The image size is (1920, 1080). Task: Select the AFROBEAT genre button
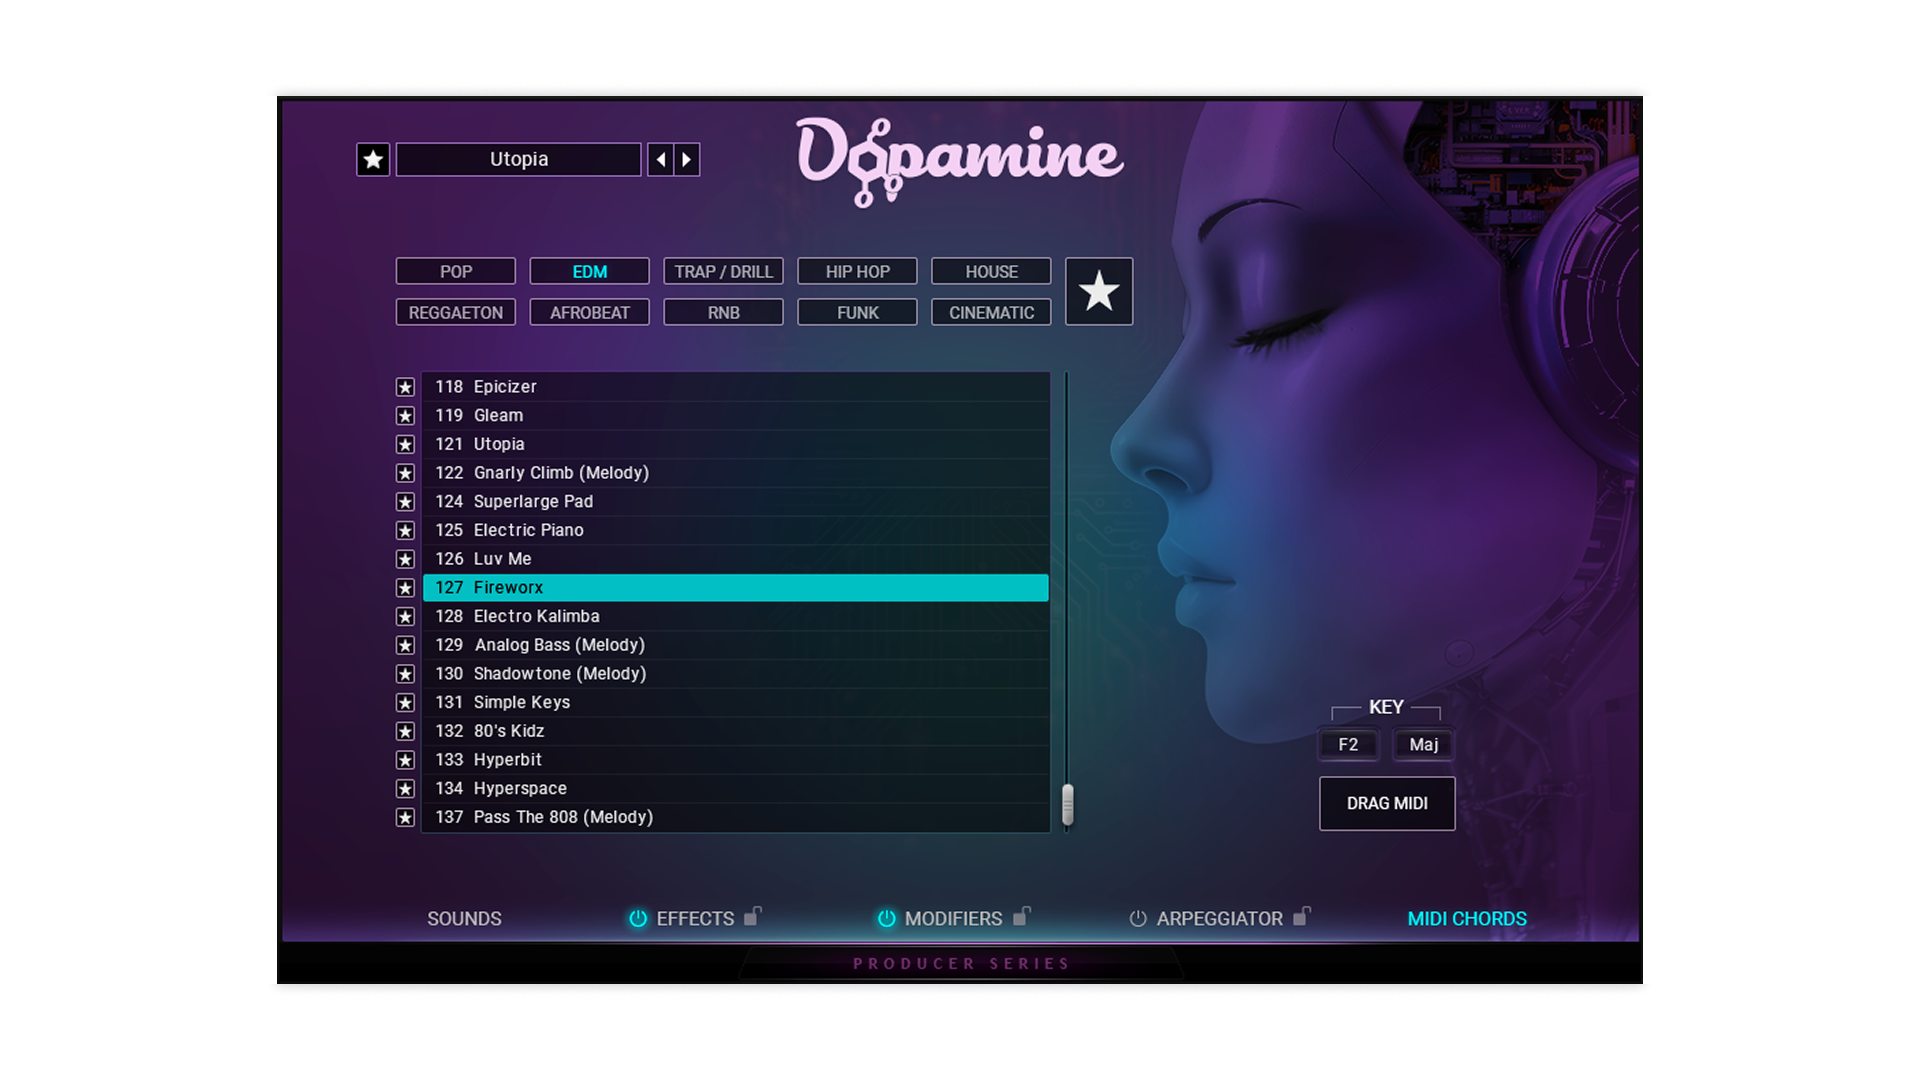click(x=590, y=312)
